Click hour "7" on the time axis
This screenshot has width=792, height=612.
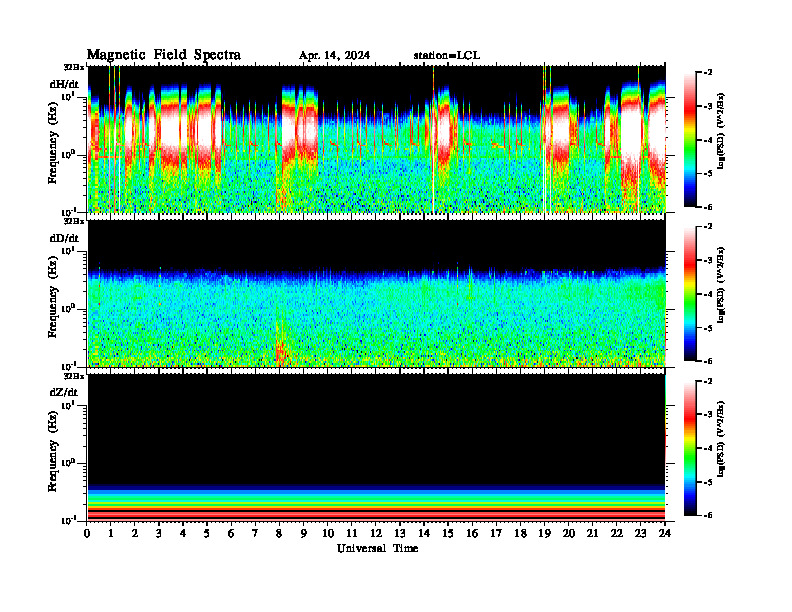(x=255, y=533)
